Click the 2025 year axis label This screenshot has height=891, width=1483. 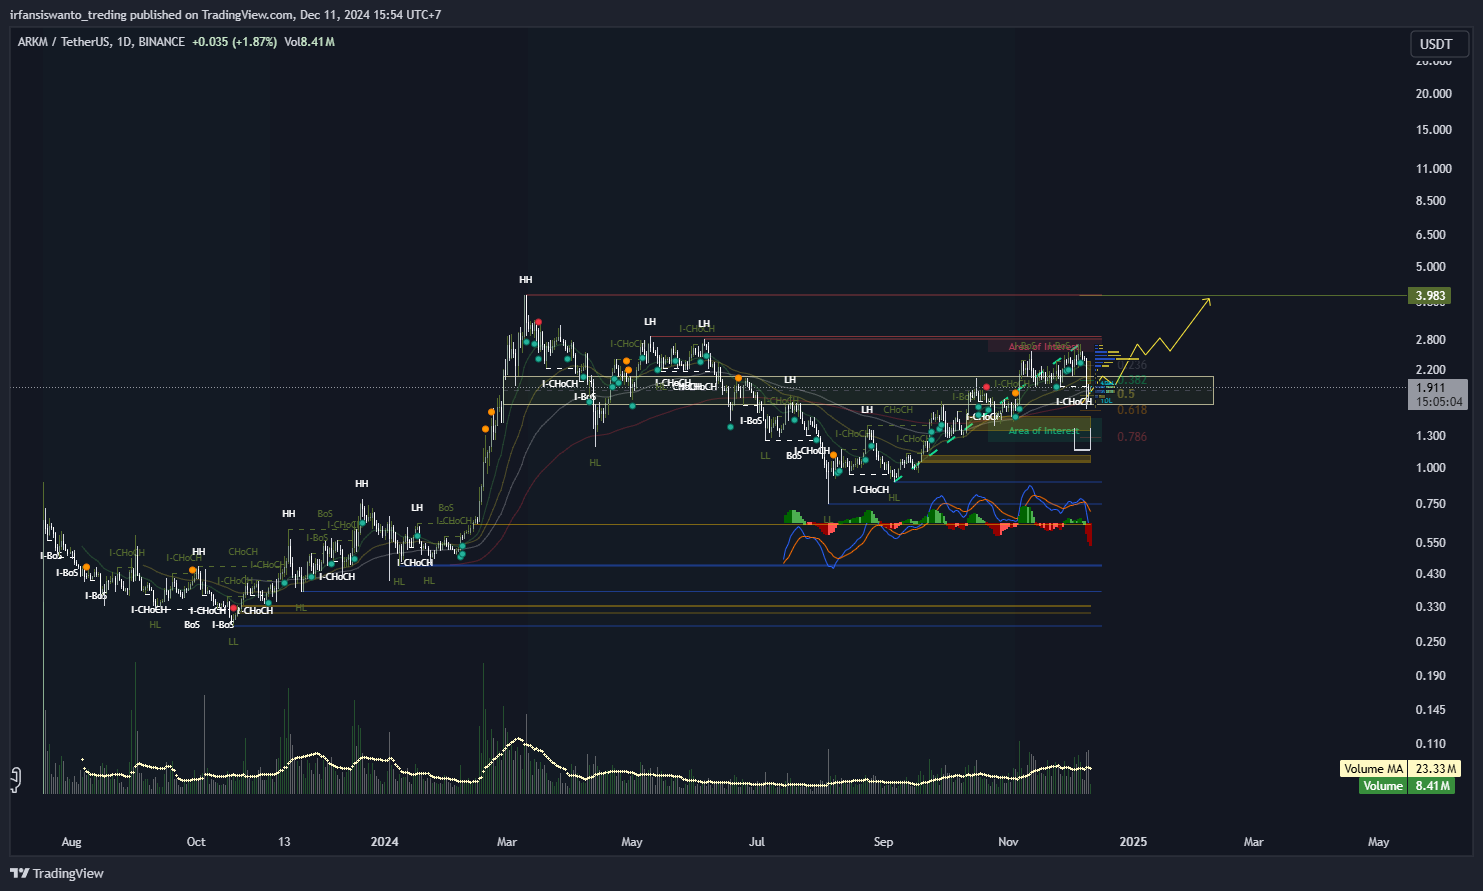1133,841
